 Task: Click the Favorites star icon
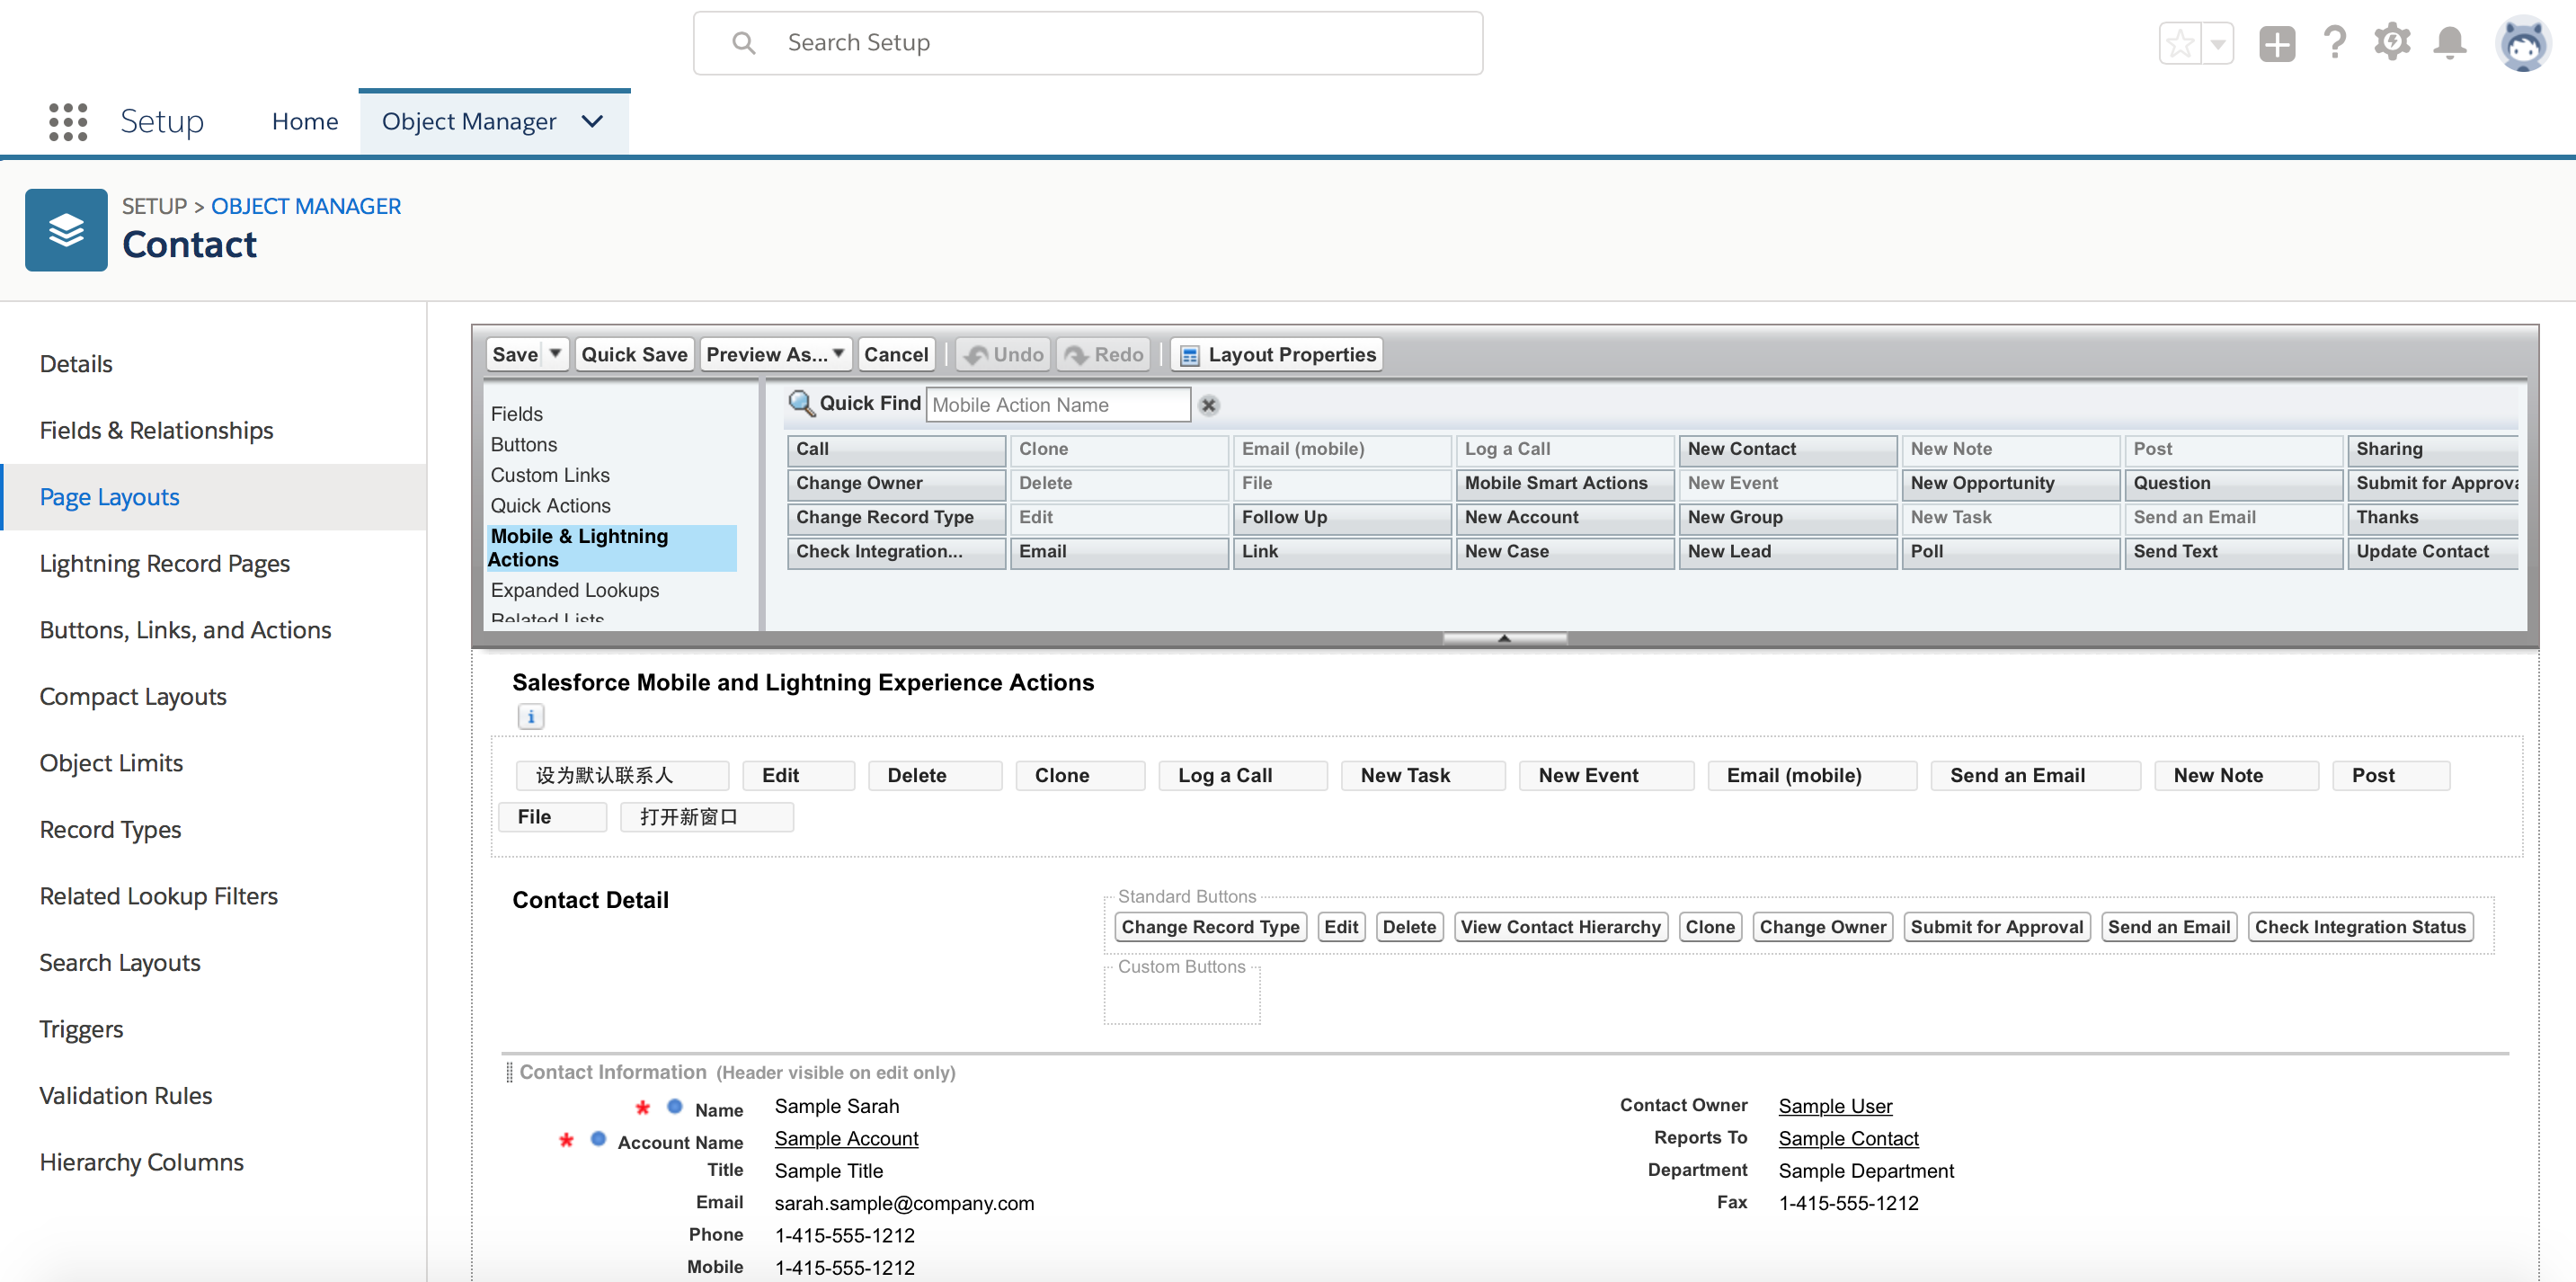point(2180,44)
